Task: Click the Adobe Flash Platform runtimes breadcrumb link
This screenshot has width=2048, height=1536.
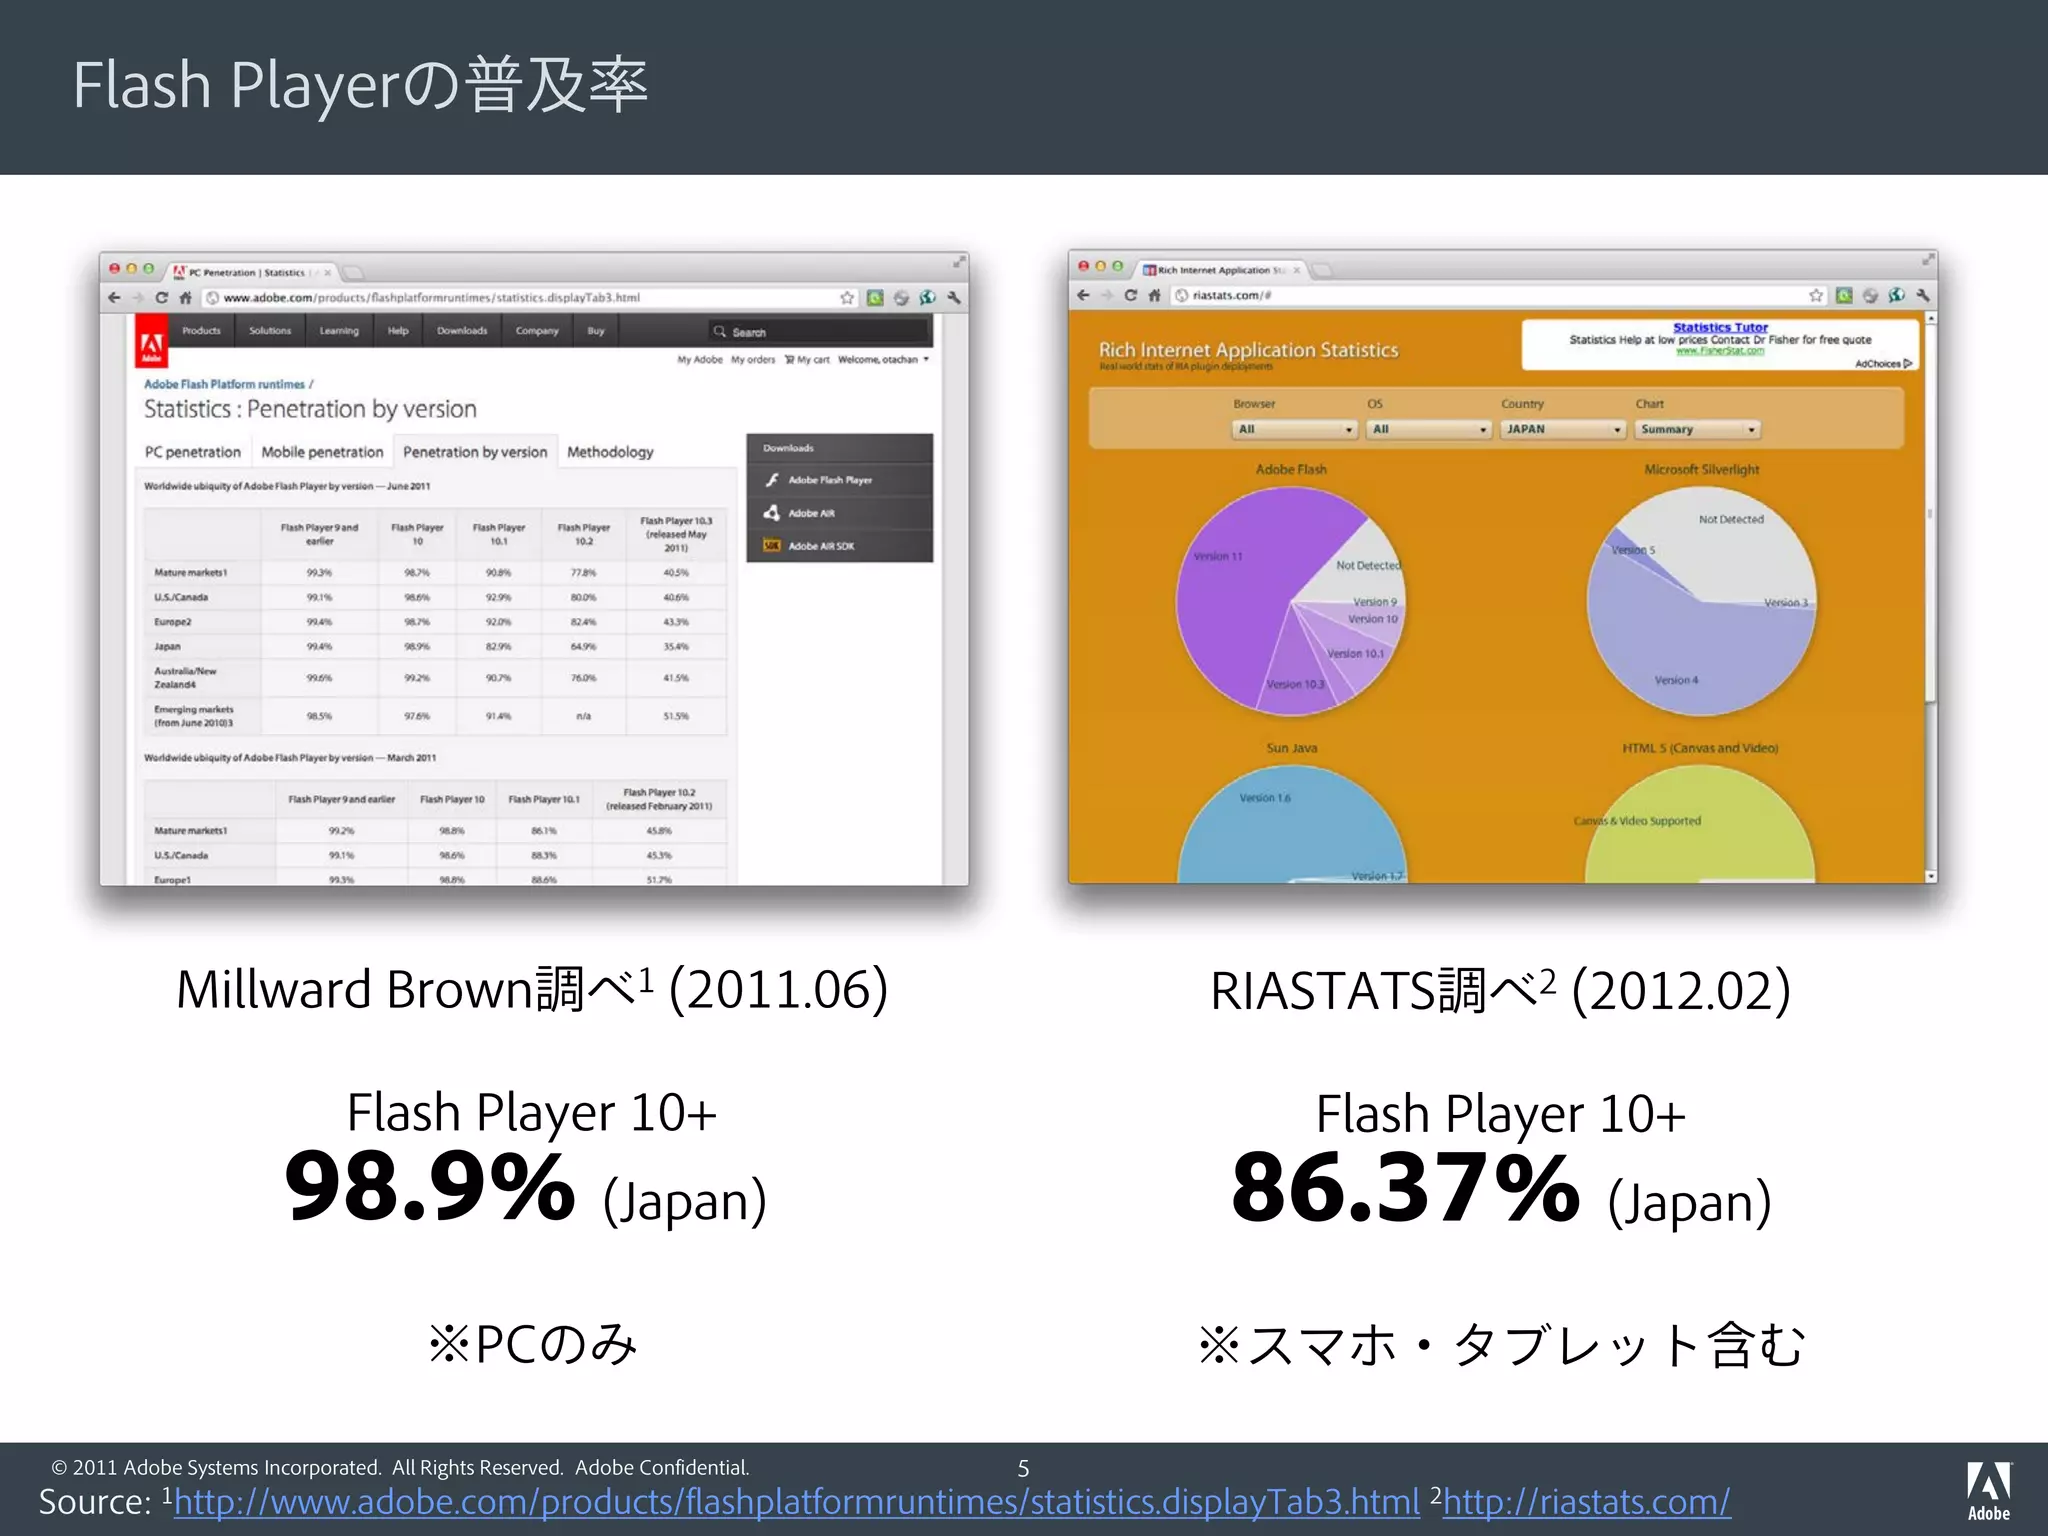Action: pyautogui.click(x=224, y=384)
